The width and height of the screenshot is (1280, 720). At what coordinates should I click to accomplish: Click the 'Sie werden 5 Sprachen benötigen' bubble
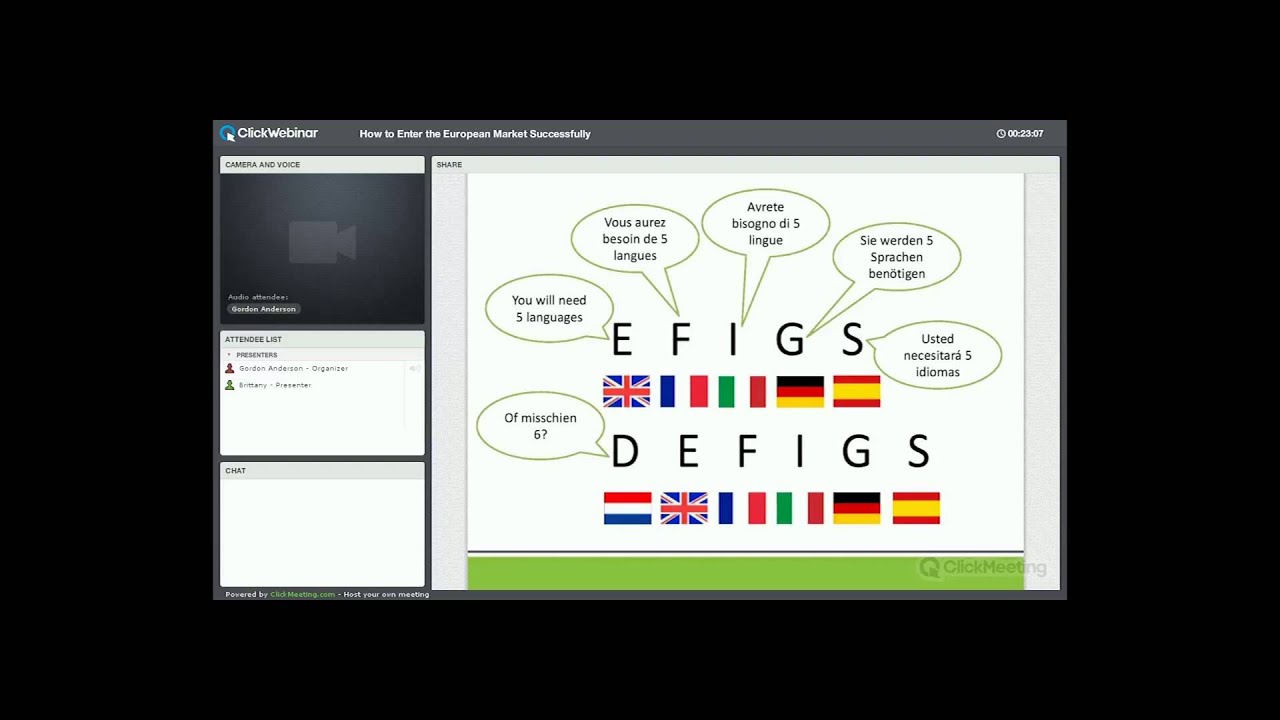click(896, 257)
